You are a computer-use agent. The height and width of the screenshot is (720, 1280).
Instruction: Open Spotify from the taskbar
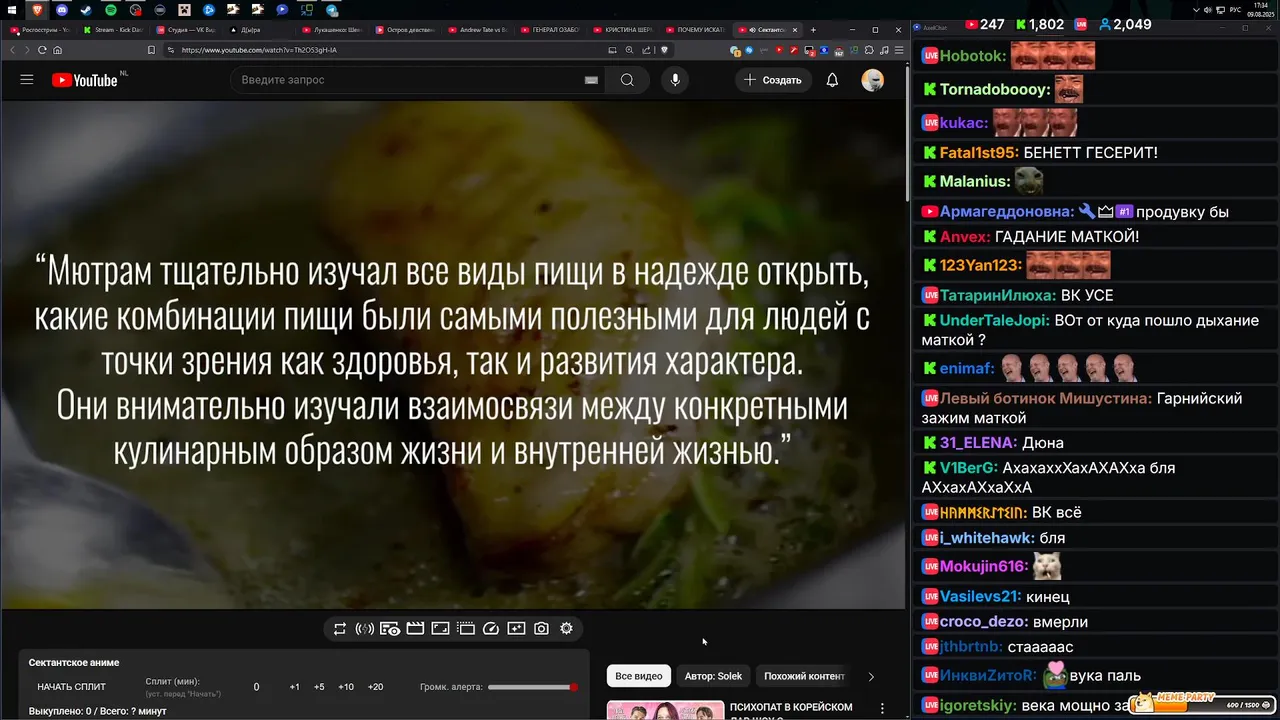click(x=111, y=9)
